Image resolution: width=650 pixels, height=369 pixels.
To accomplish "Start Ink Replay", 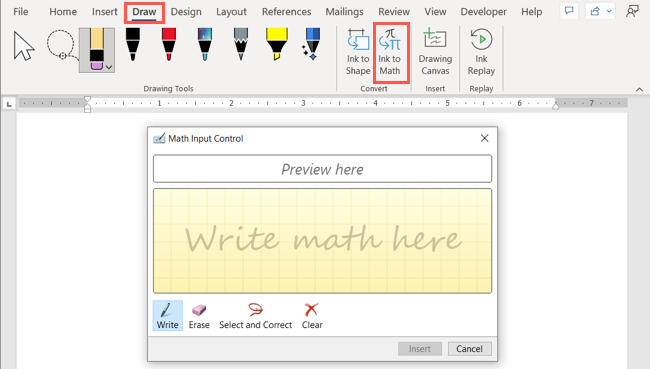I will click(481, 52).
